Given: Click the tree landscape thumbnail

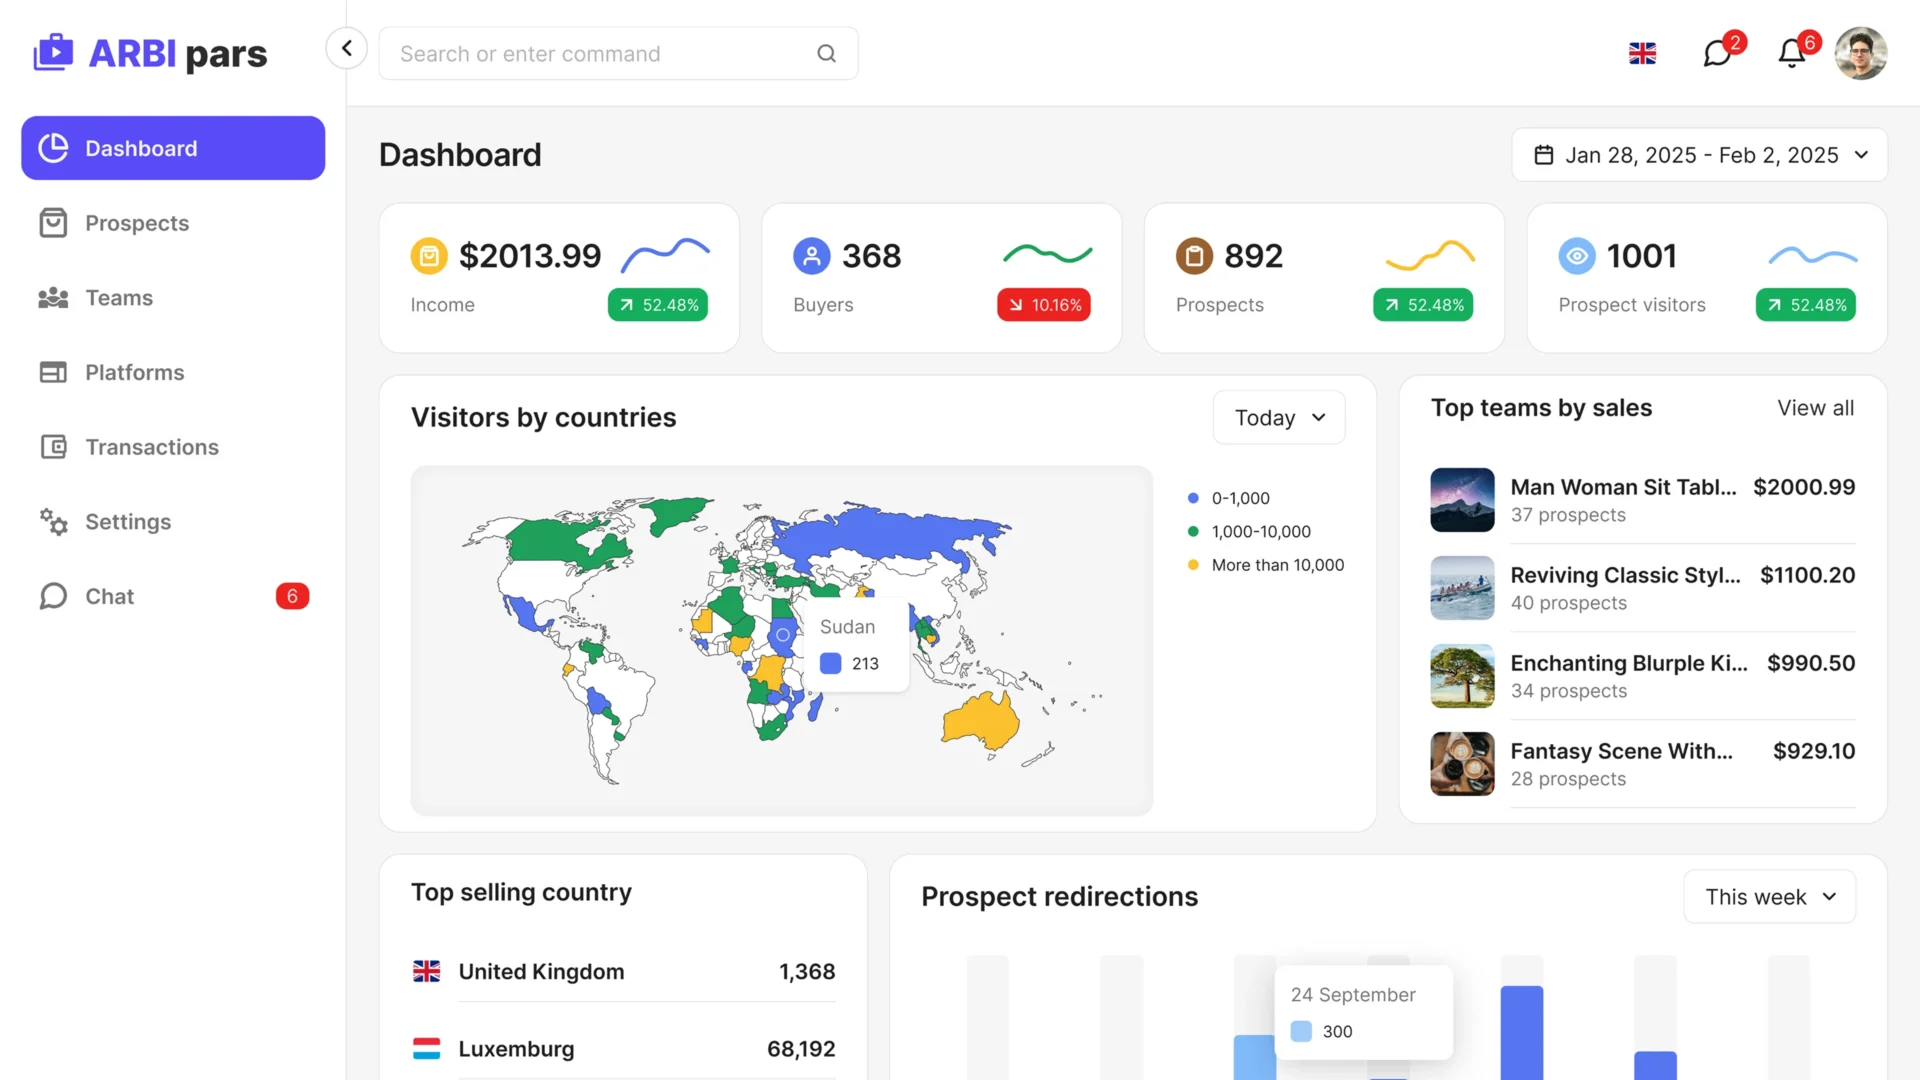Looking at the screenshot, I should click(1462, 676).
